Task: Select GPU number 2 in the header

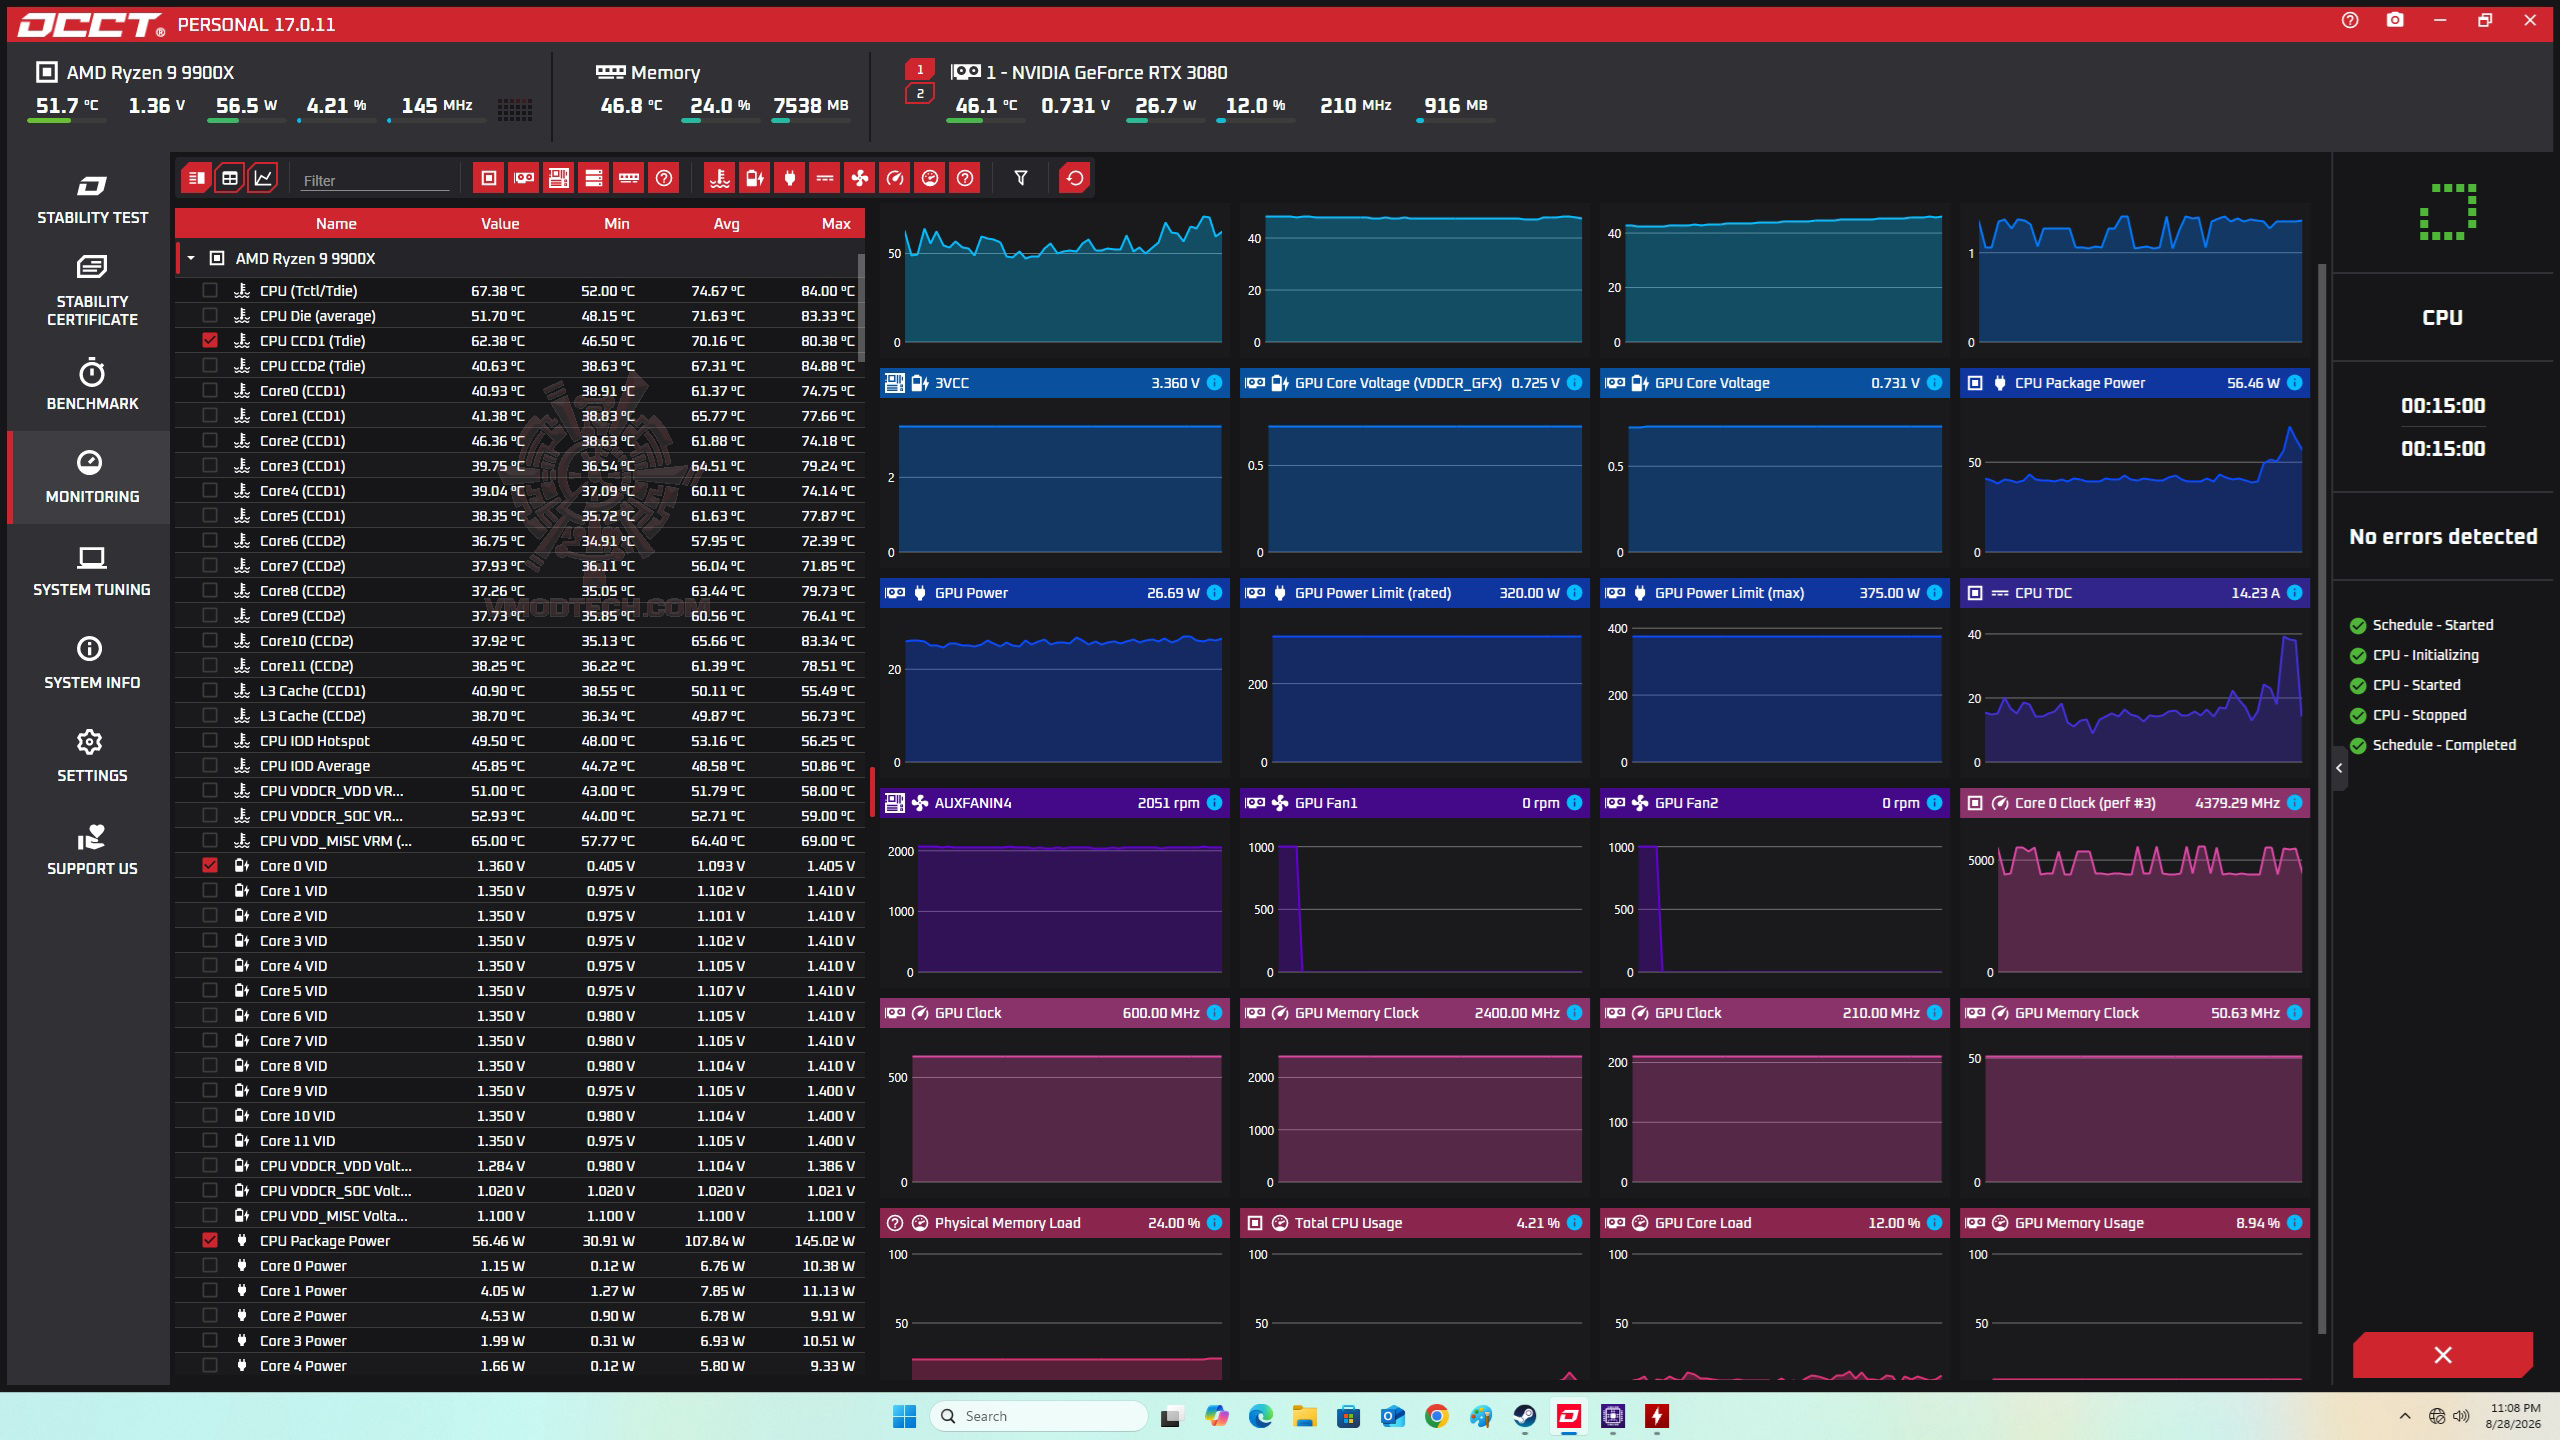Action: (x=920, y=94)
